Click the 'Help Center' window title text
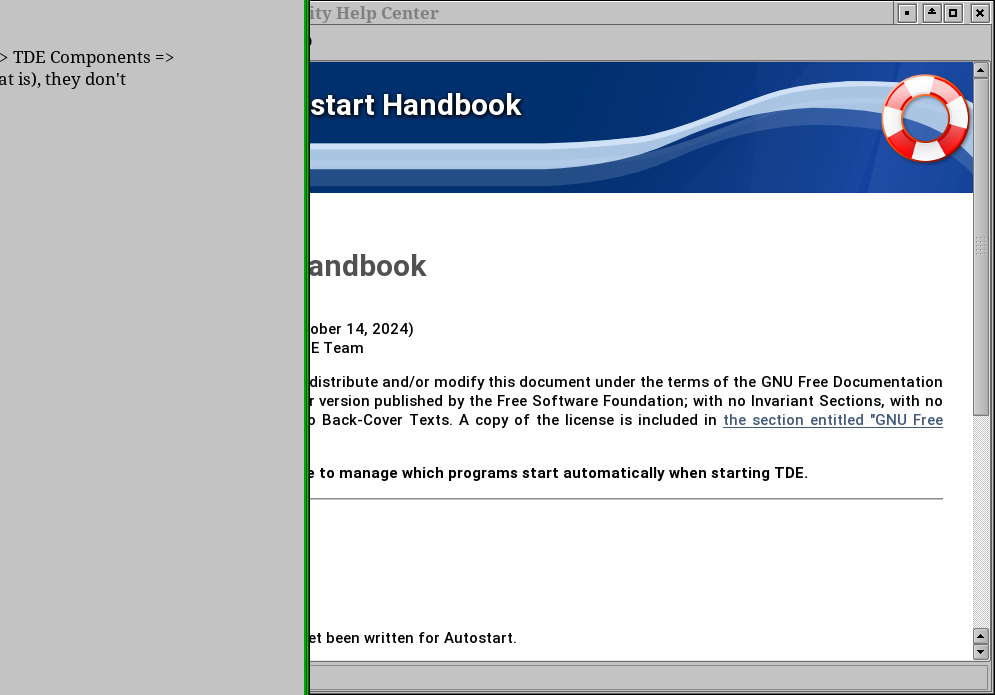The image size is (995, 695). (x=386, y=13)
